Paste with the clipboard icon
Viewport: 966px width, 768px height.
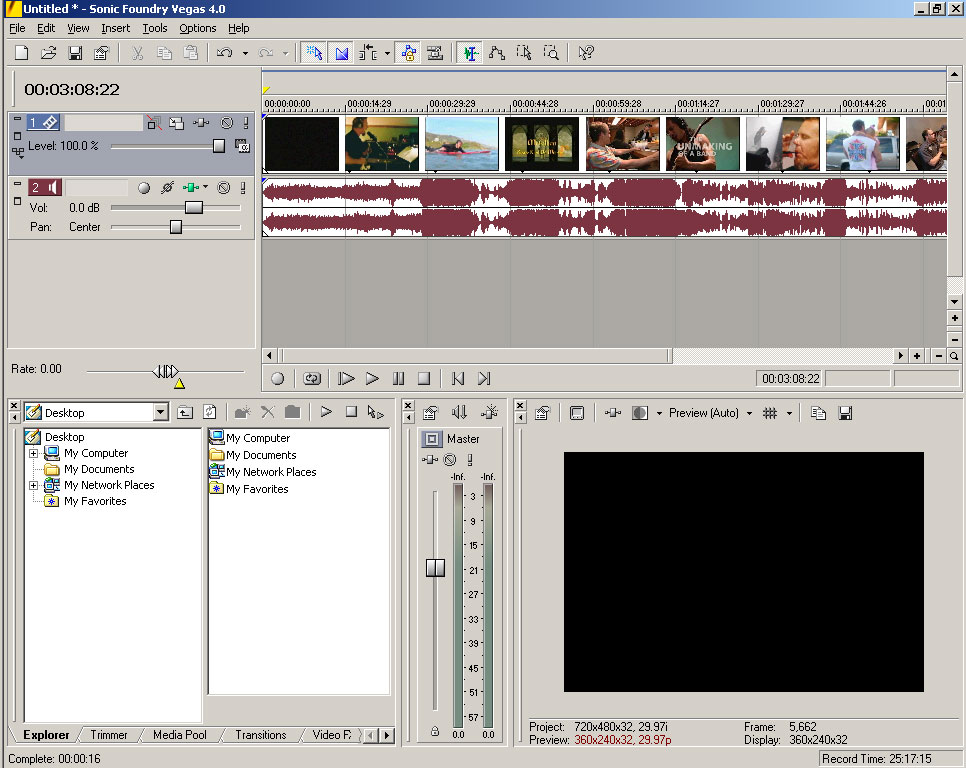coord(191,53)
